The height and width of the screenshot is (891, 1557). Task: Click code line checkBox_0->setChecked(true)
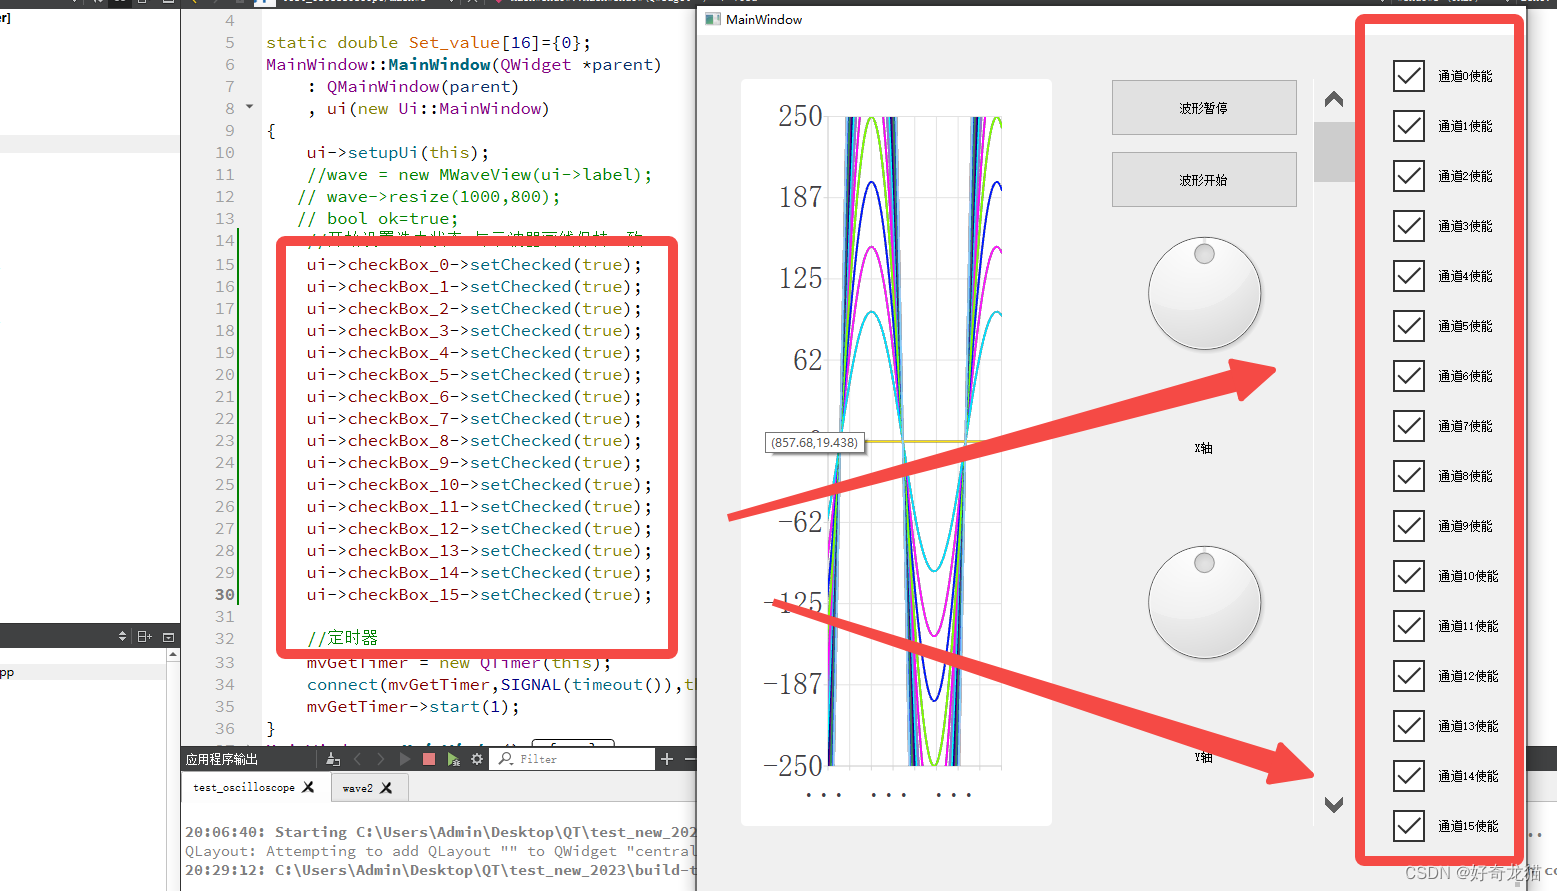[x=474, y=265]
